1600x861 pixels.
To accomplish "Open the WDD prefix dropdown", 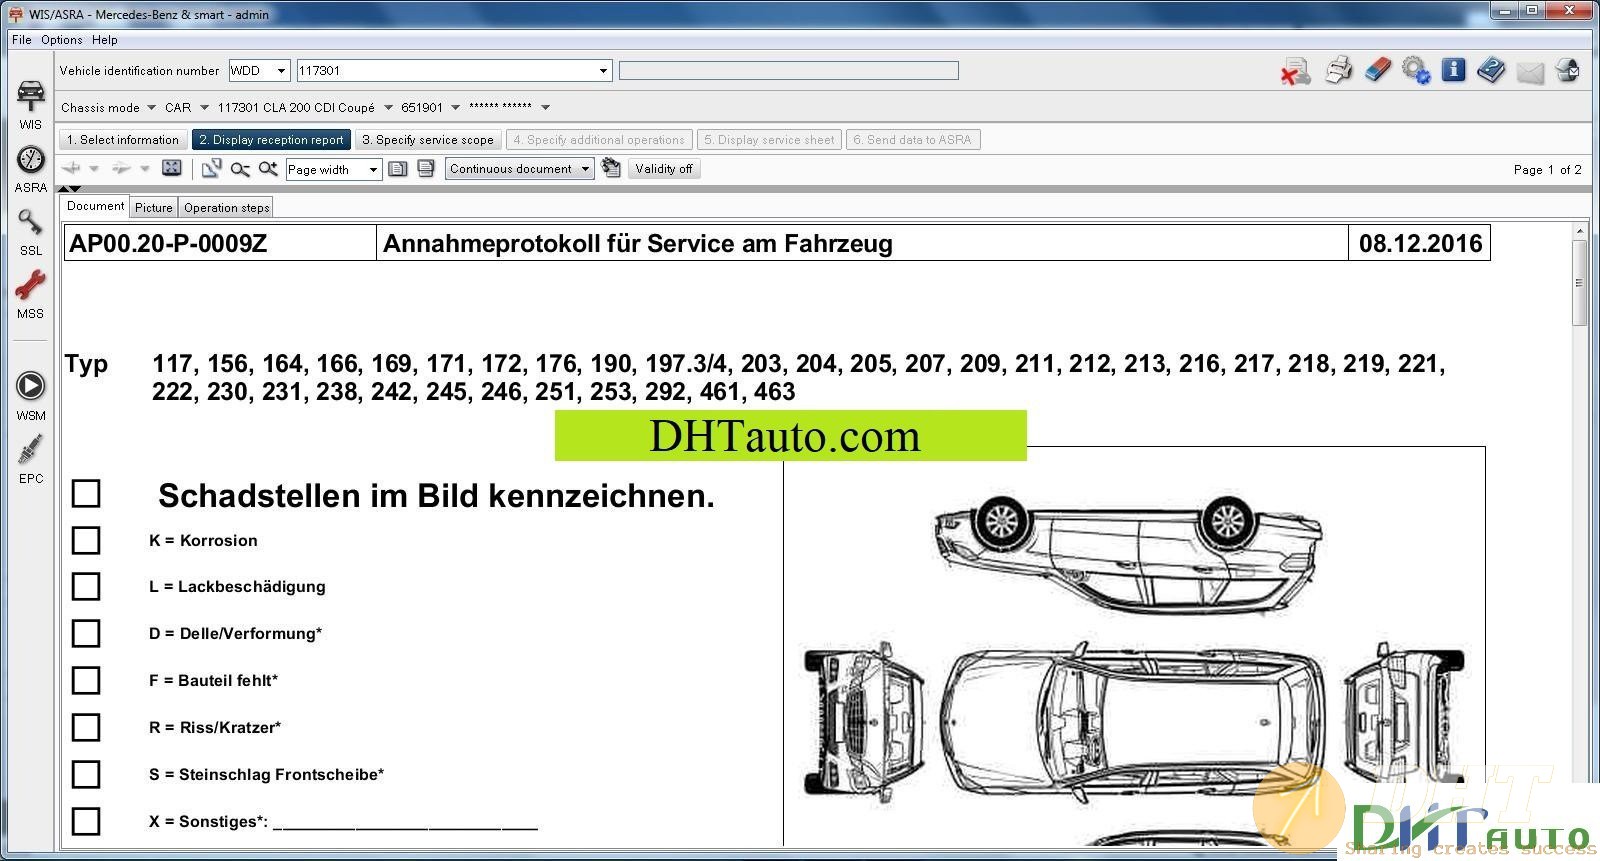I will (x=281, y=71).
